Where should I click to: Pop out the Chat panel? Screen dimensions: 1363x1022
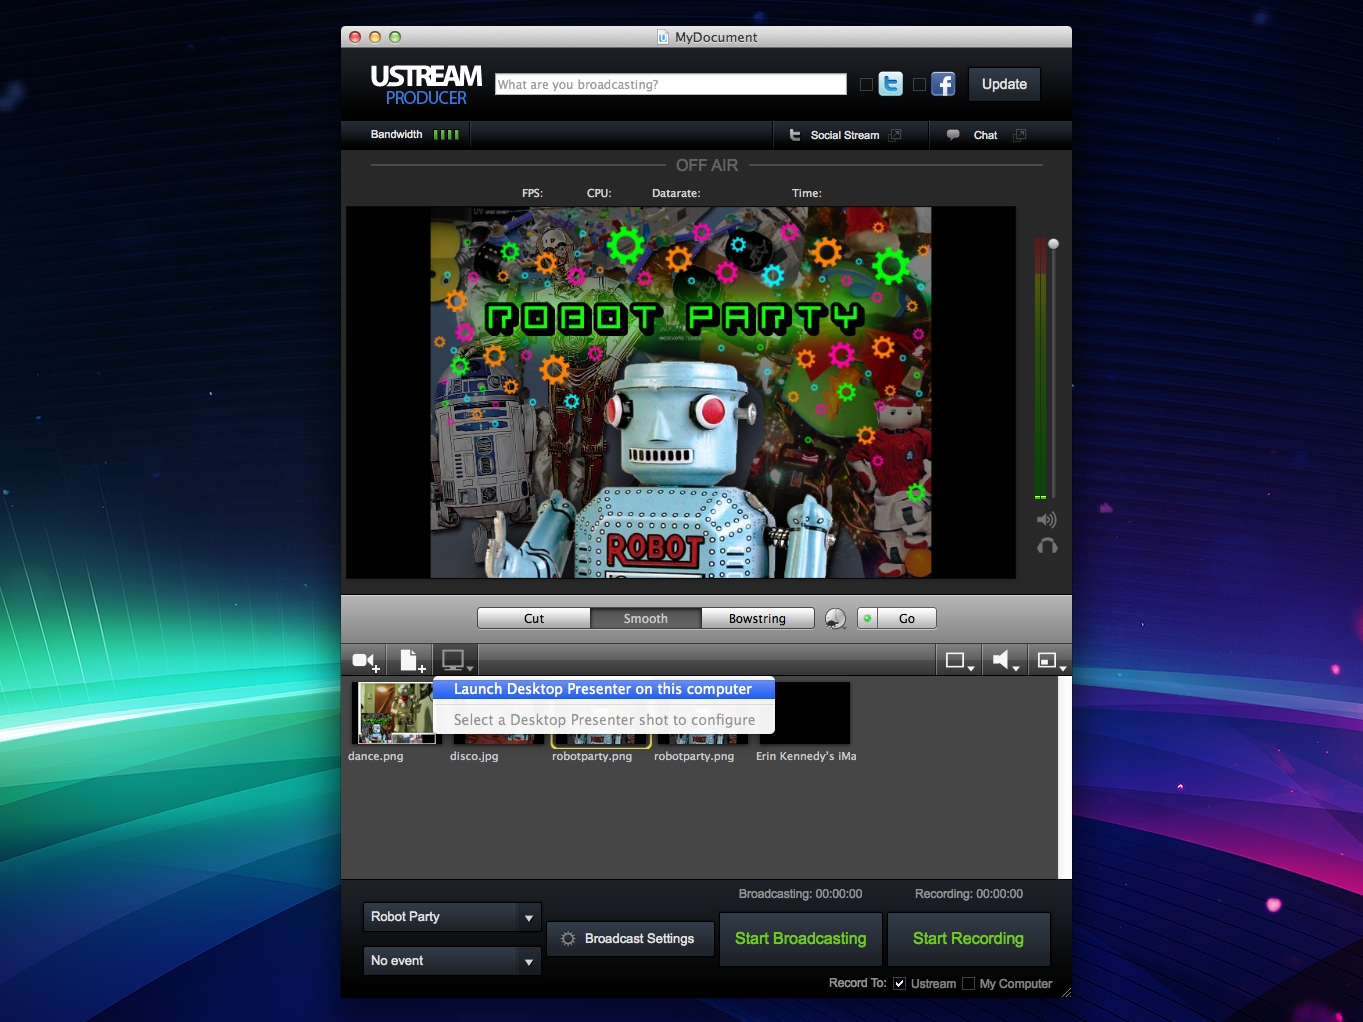pyautogui.click(x=1019, y=135)
